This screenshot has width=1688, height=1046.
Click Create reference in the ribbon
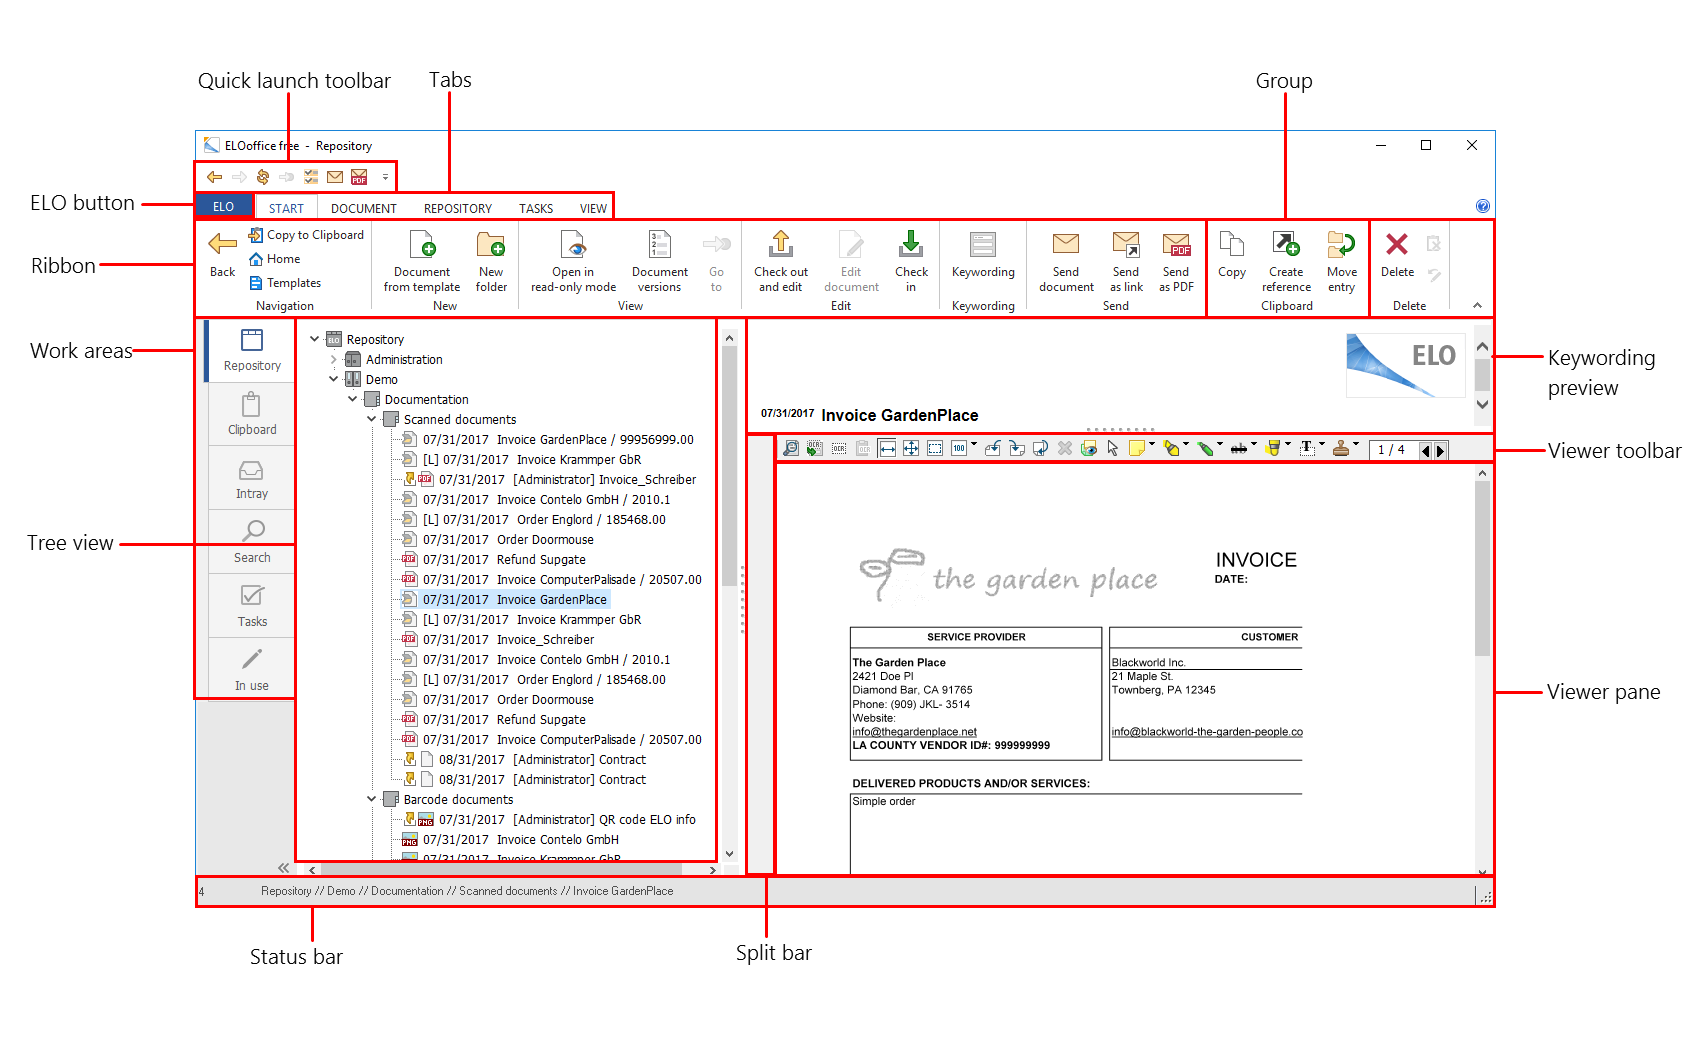tap(1286, 262)
